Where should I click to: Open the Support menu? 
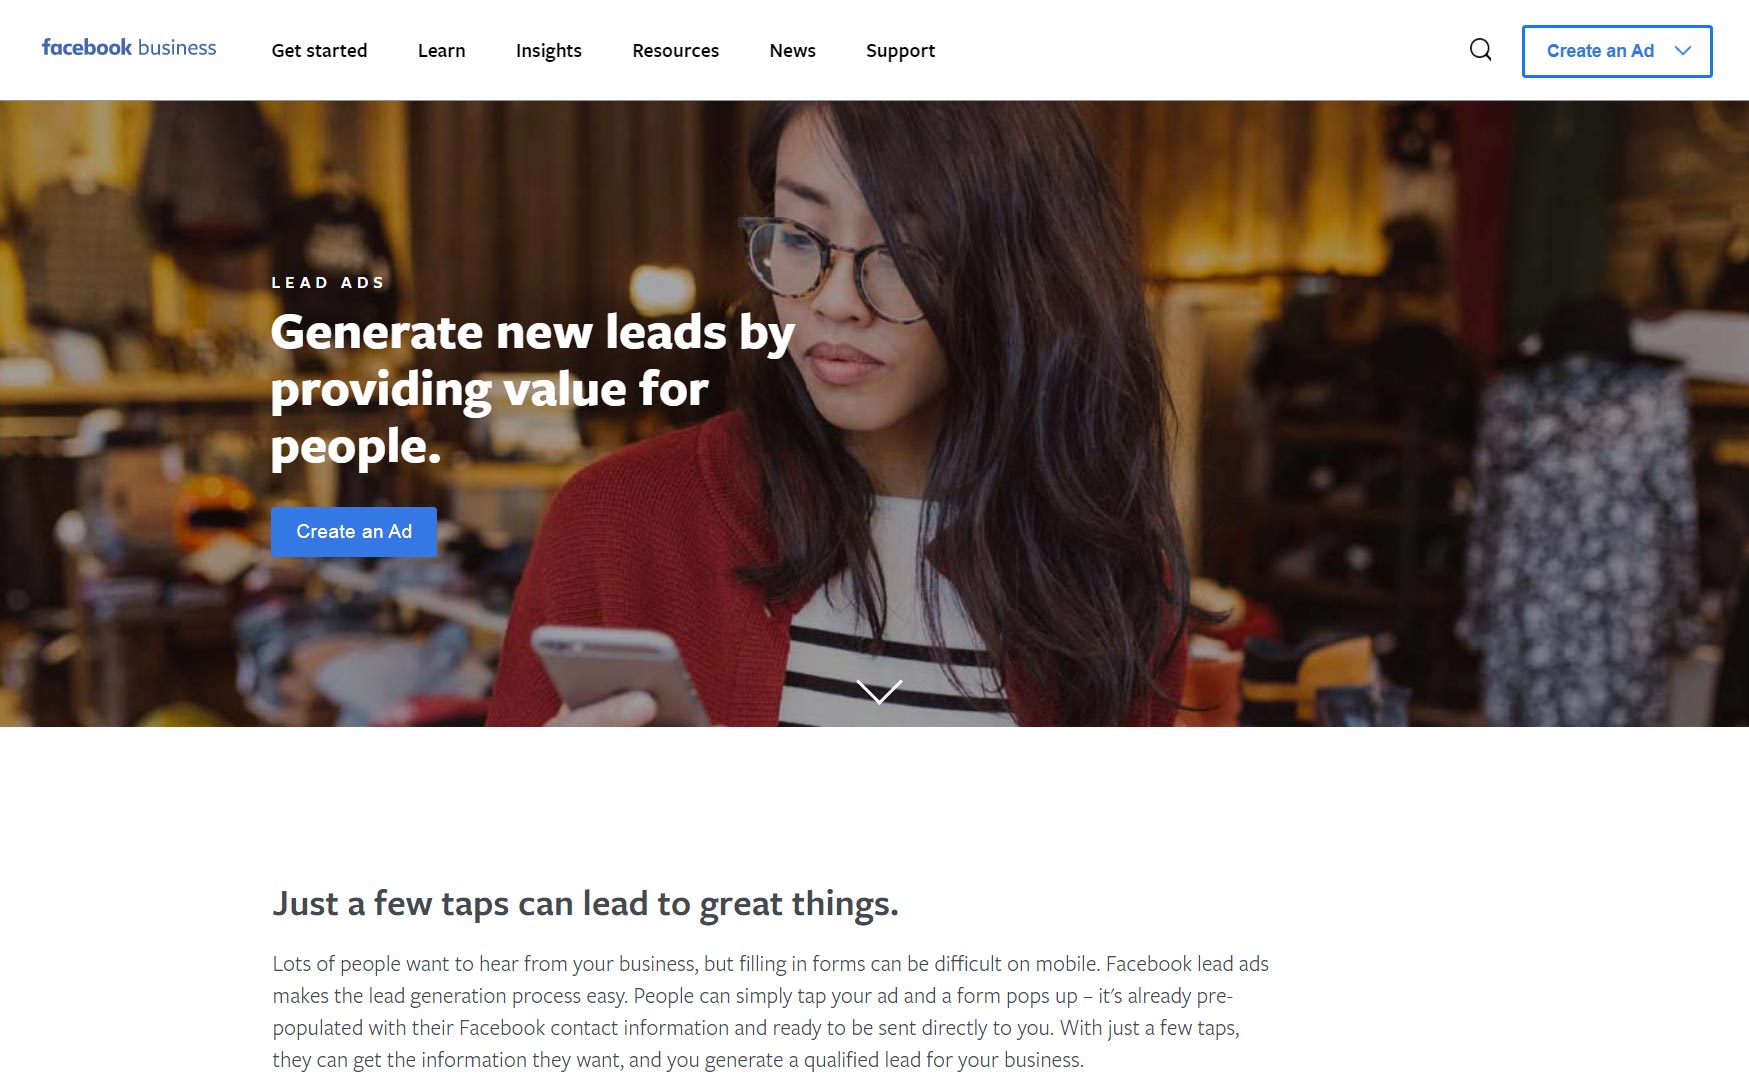900,50
